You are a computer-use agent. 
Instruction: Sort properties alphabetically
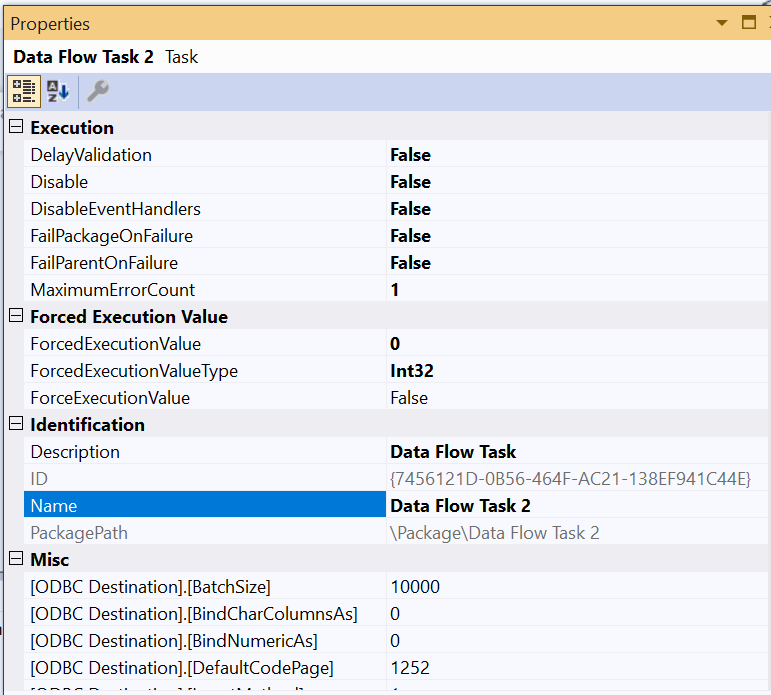click(58, 91)
